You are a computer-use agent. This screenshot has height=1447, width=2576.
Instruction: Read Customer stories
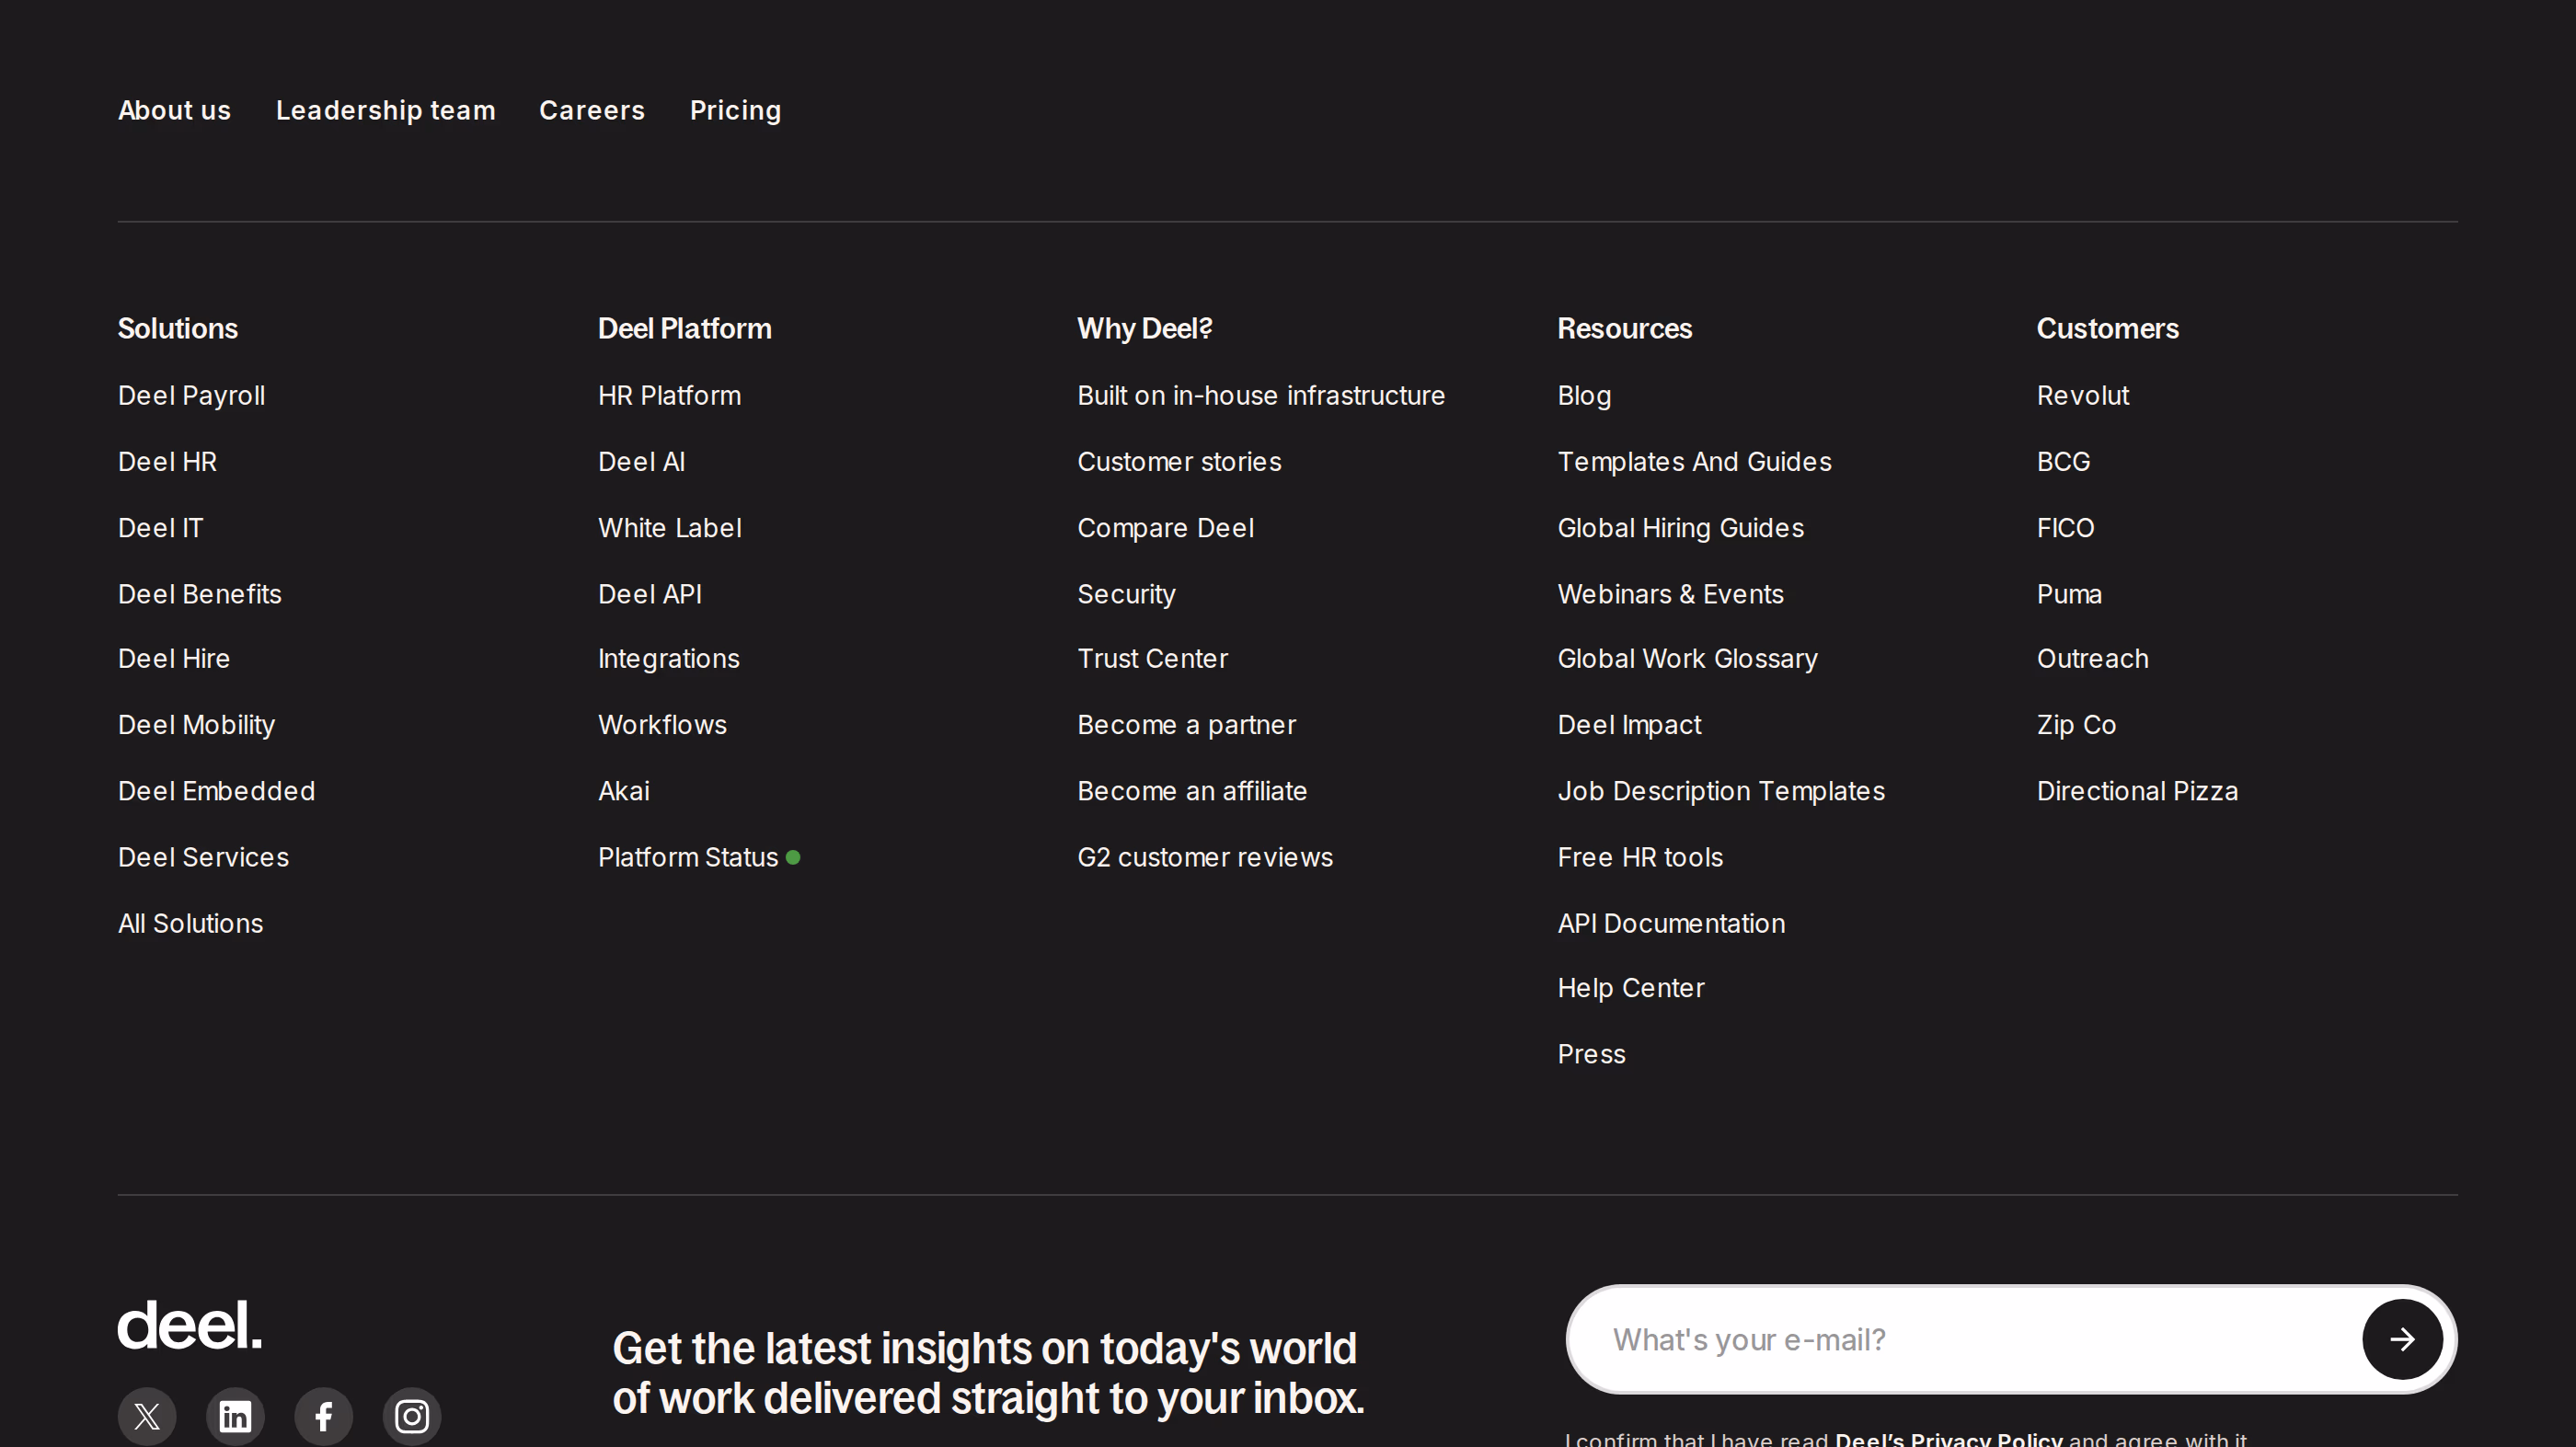coord(1179,462)
